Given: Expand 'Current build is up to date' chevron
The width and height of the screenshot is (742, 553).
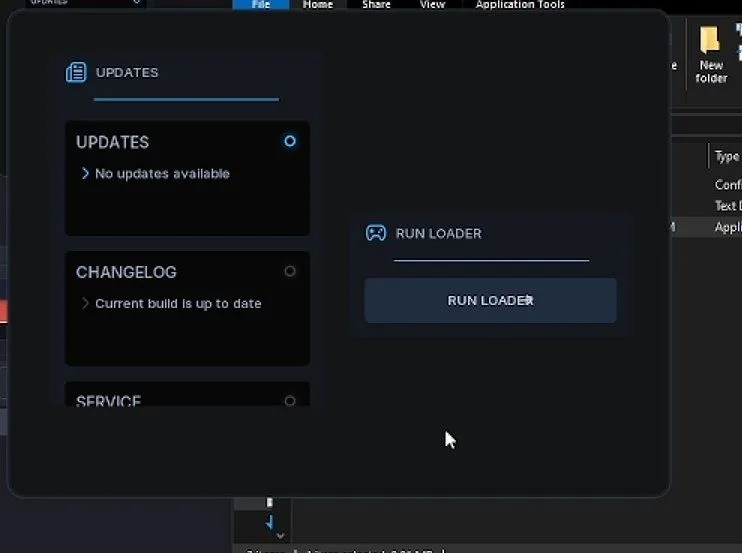Looking at the screenshot, I should (x=85, y=303).
